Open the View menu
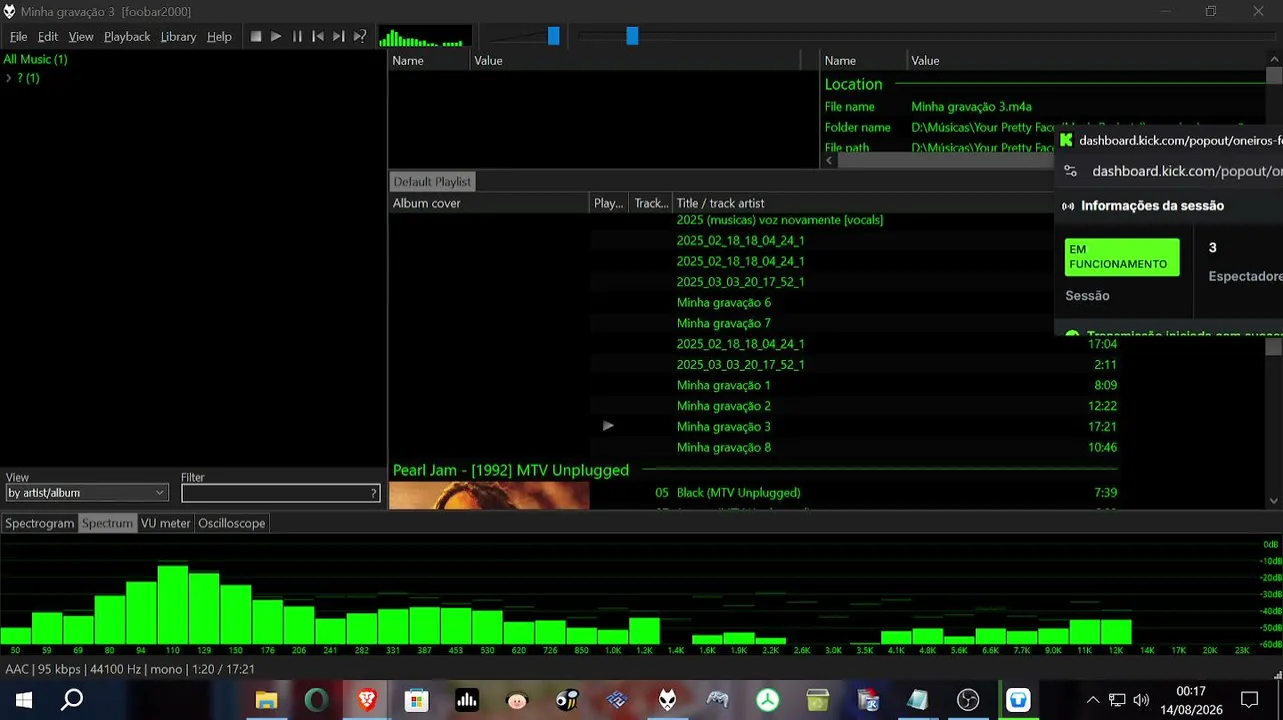The width and height of the screenshot is (1283, 720). coord(81,37)
